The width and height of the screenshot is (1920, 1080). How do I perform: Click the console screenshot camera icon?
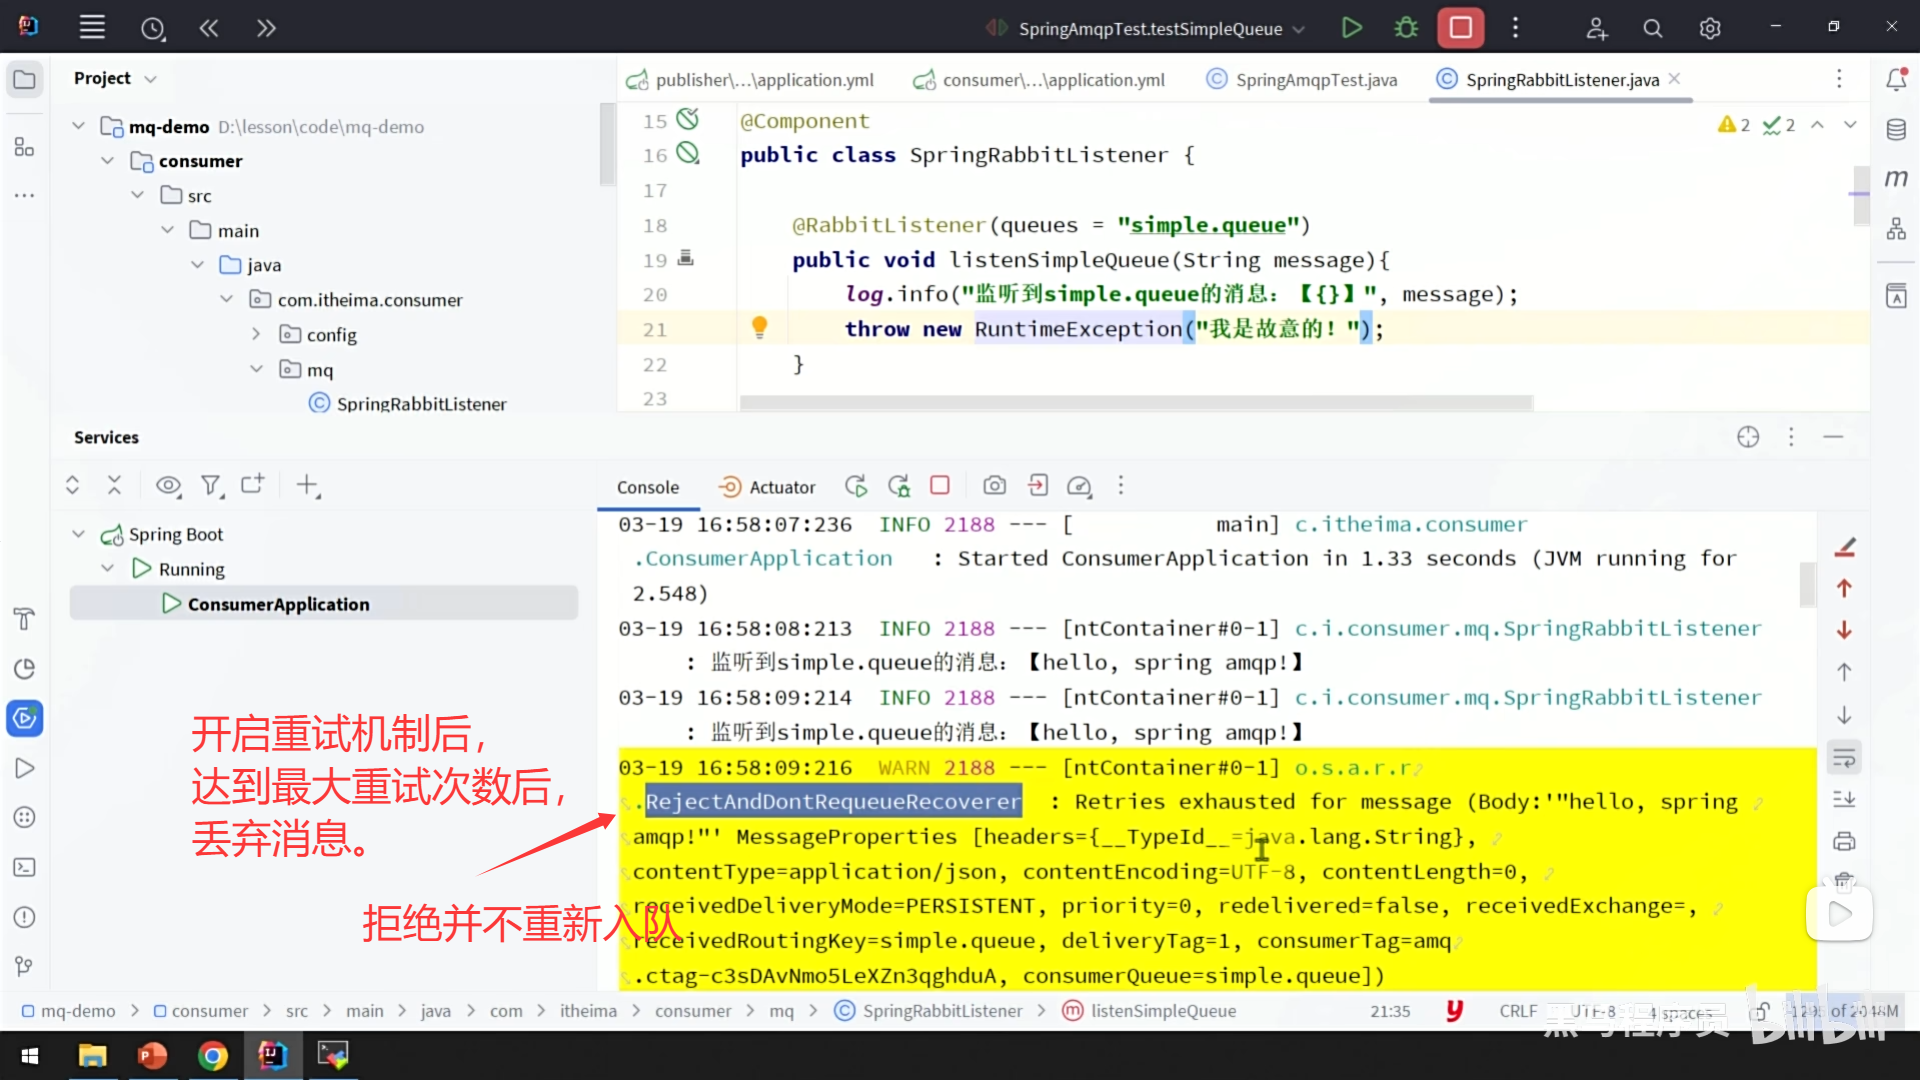994,486
